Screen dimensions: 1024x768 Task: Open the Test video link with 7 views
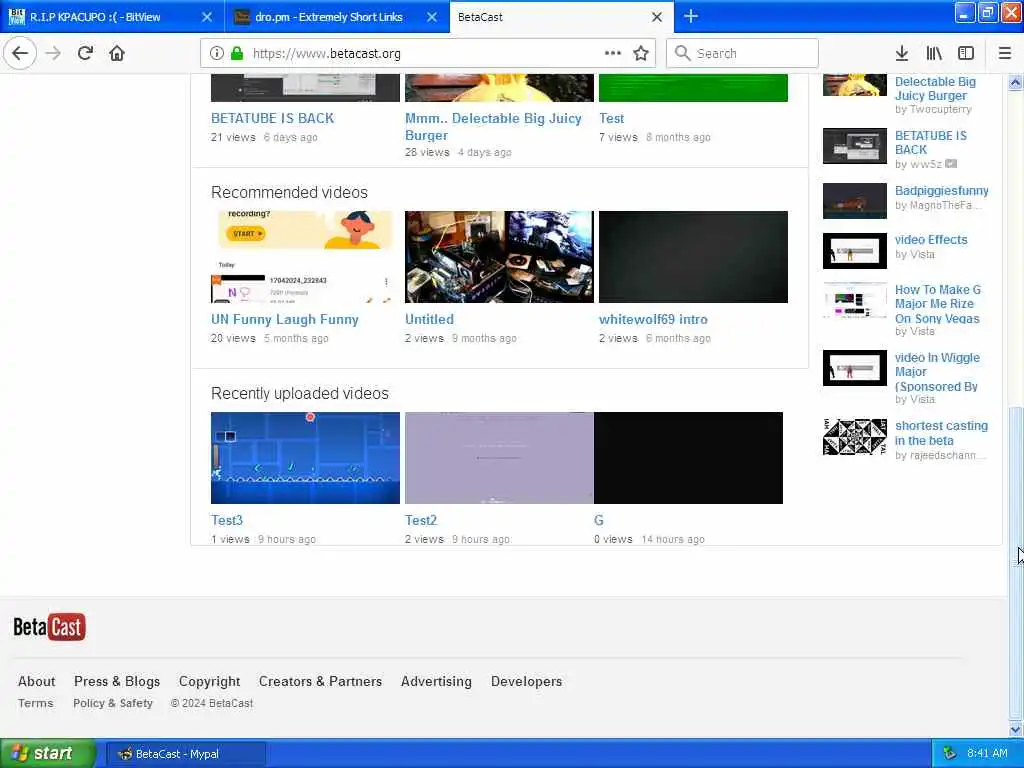point(611,118)
